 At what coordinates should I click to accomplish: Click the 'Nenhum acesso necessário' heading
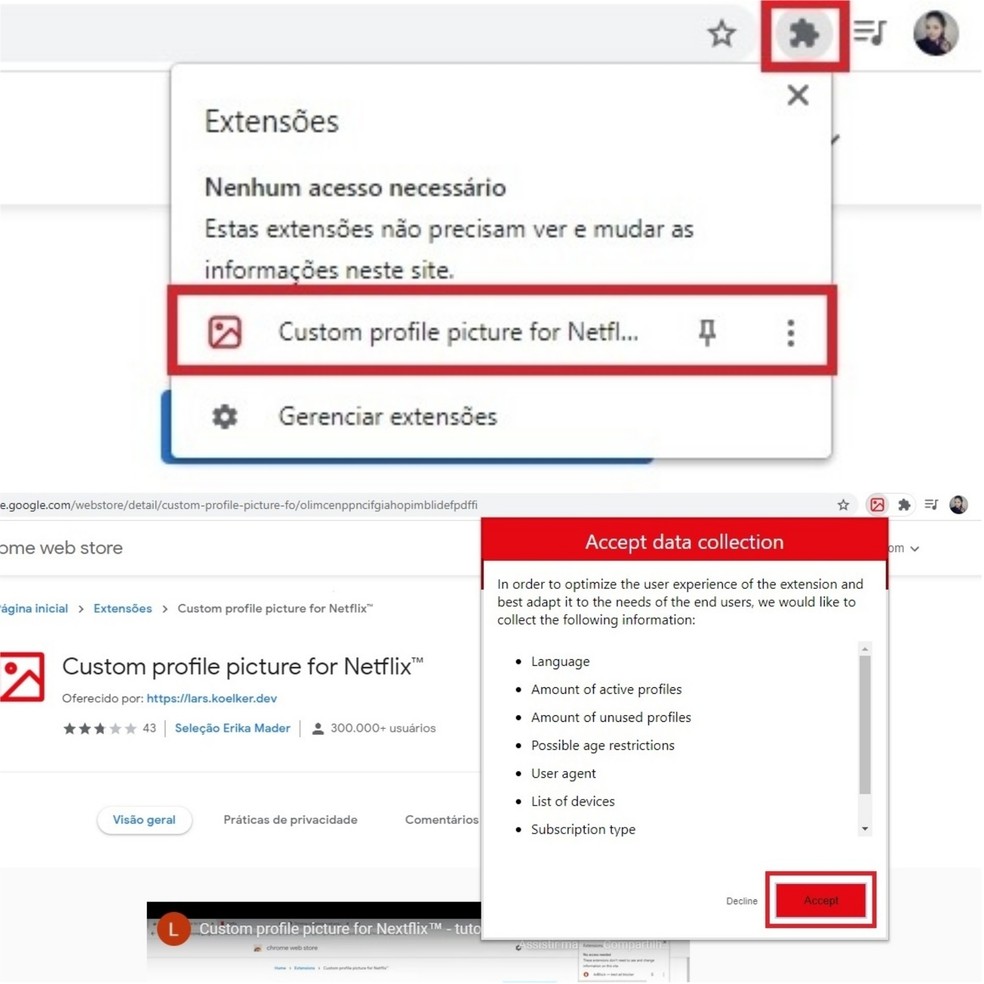pyautogui.click(x=355, y=188)
